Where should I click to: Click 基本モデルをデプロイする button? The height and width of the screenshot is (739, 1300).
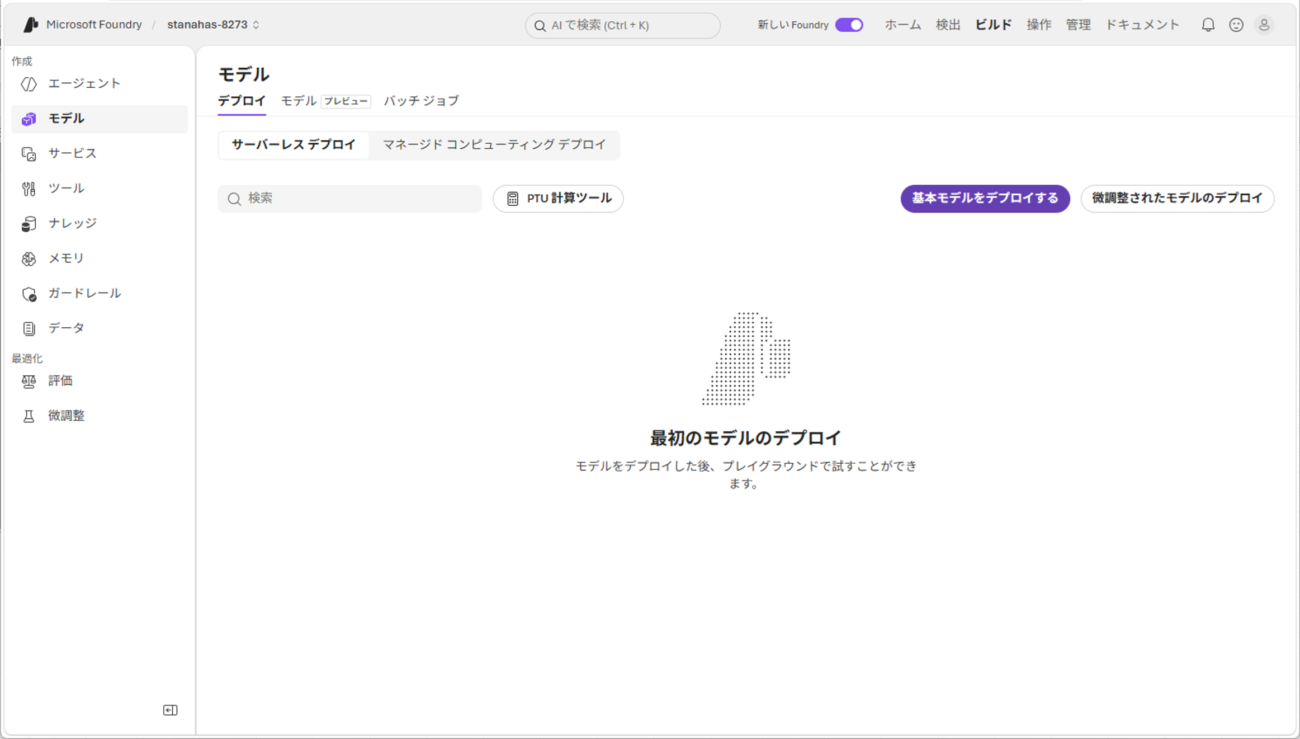pyautogui.click(x=985, y=199)
